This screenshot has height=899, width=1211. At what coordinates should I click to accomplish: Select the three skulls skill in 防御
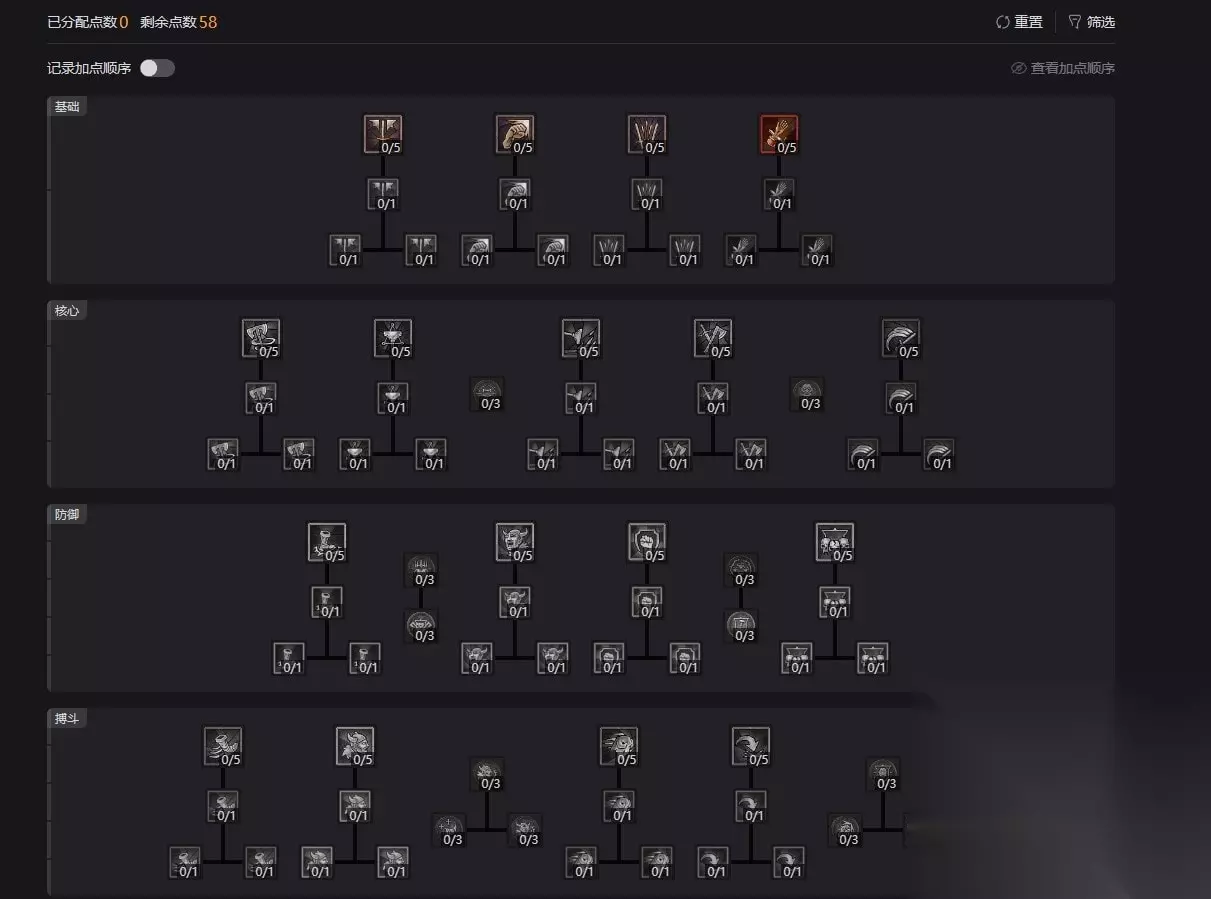click(x=835, y=542)
